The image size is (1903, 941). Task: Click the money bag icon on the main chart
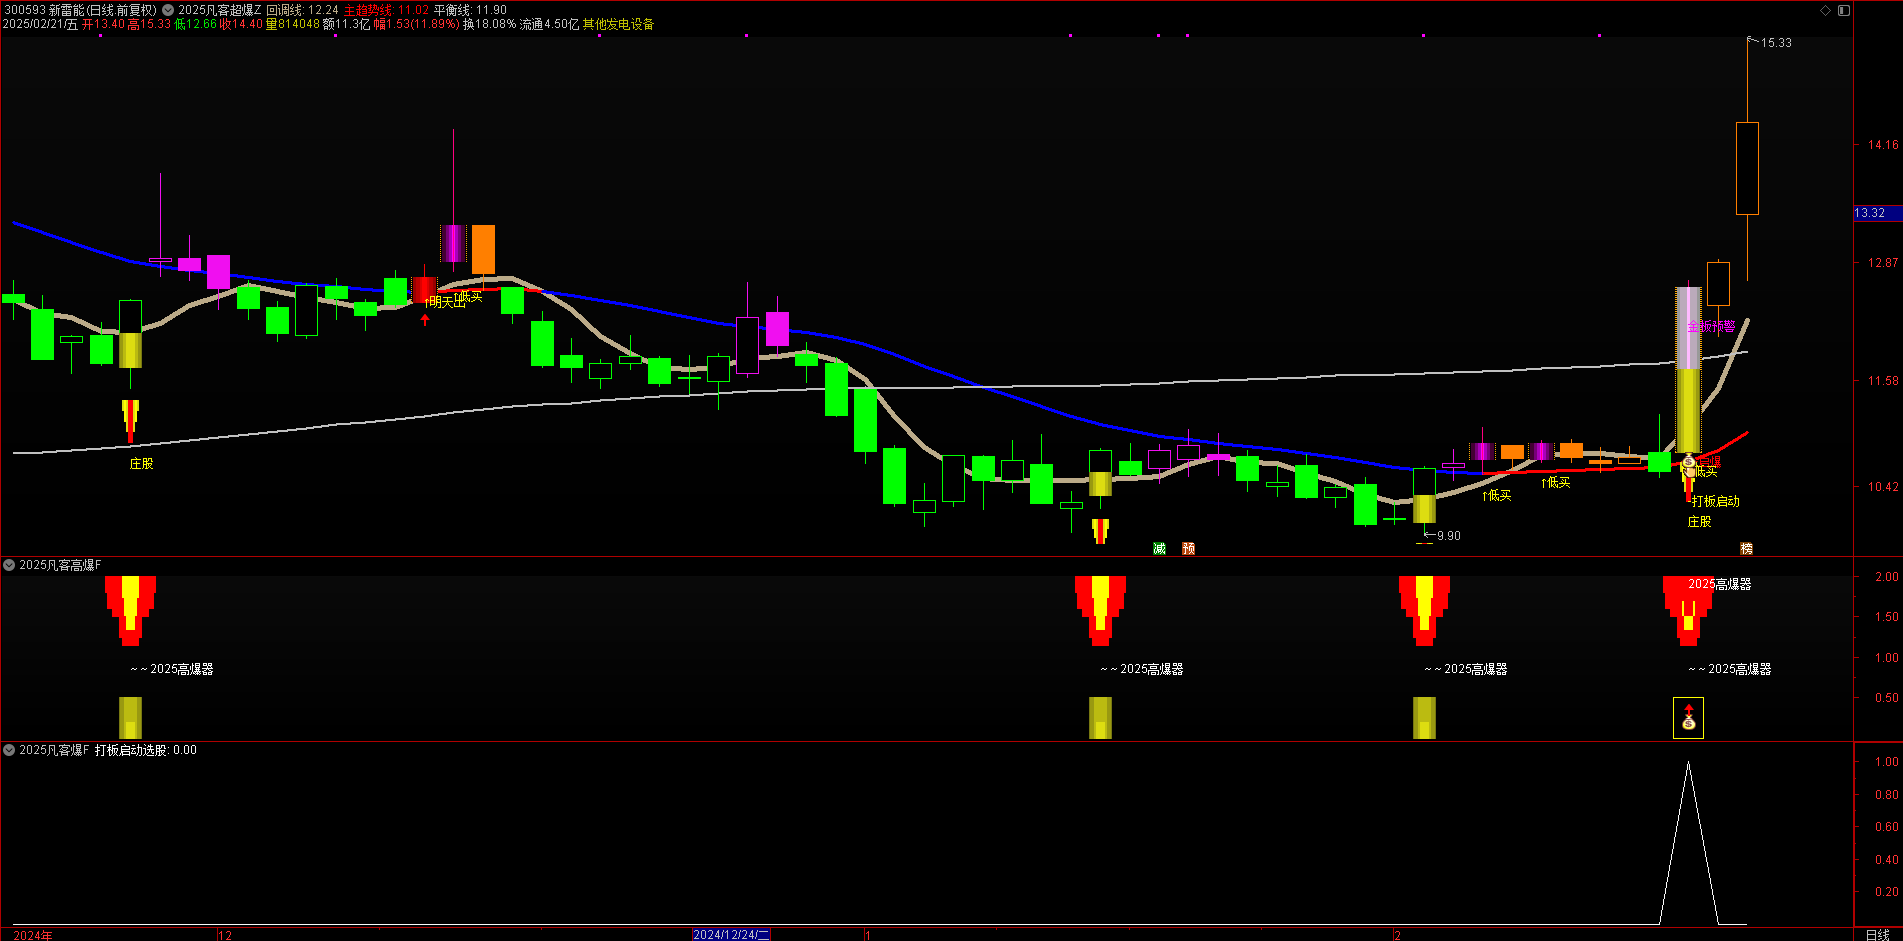pos(1689,462)
